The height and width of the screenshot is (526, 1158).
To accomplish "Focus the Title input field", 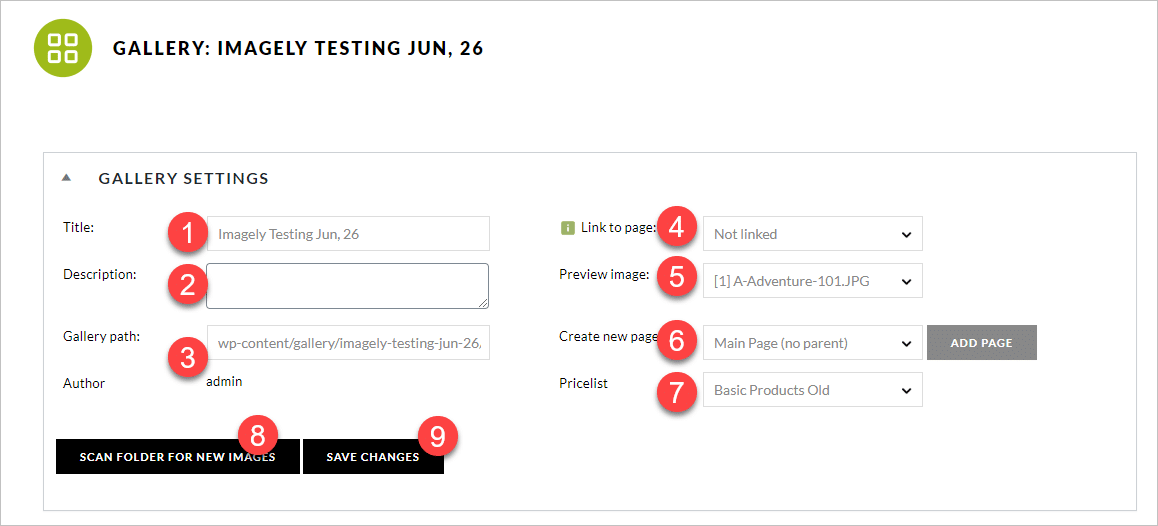I will [x=348, y=233].
